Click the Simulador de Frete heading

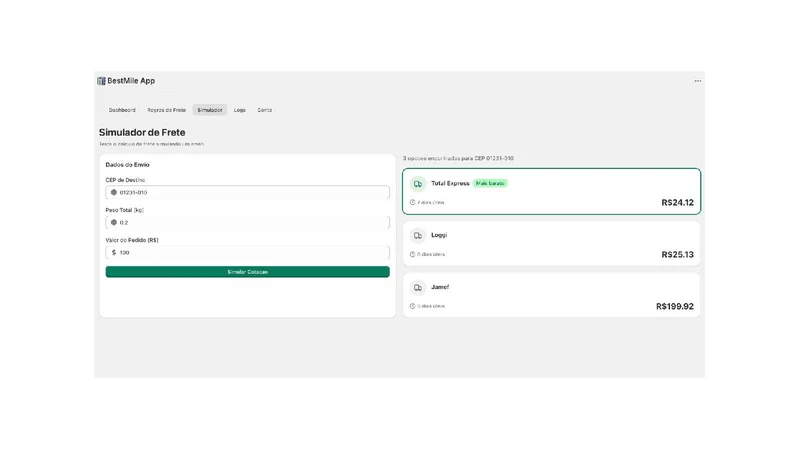(x=142, y=132)
